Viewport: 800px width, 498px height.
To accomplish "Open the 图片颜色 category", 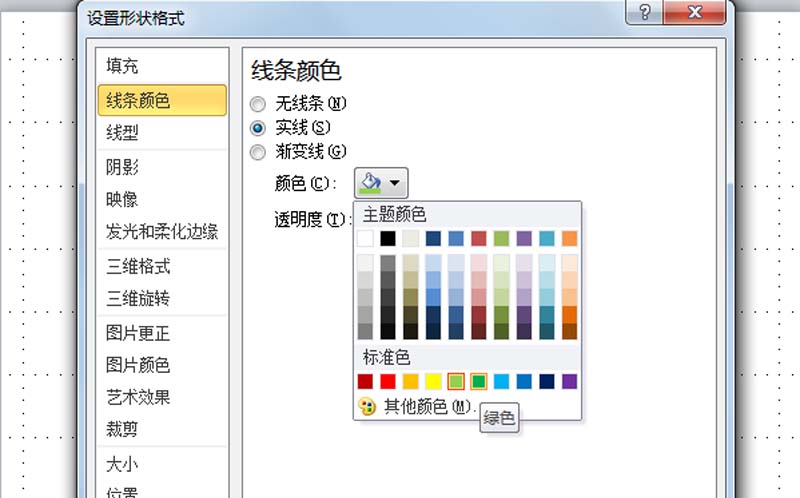I will [162, 365].
